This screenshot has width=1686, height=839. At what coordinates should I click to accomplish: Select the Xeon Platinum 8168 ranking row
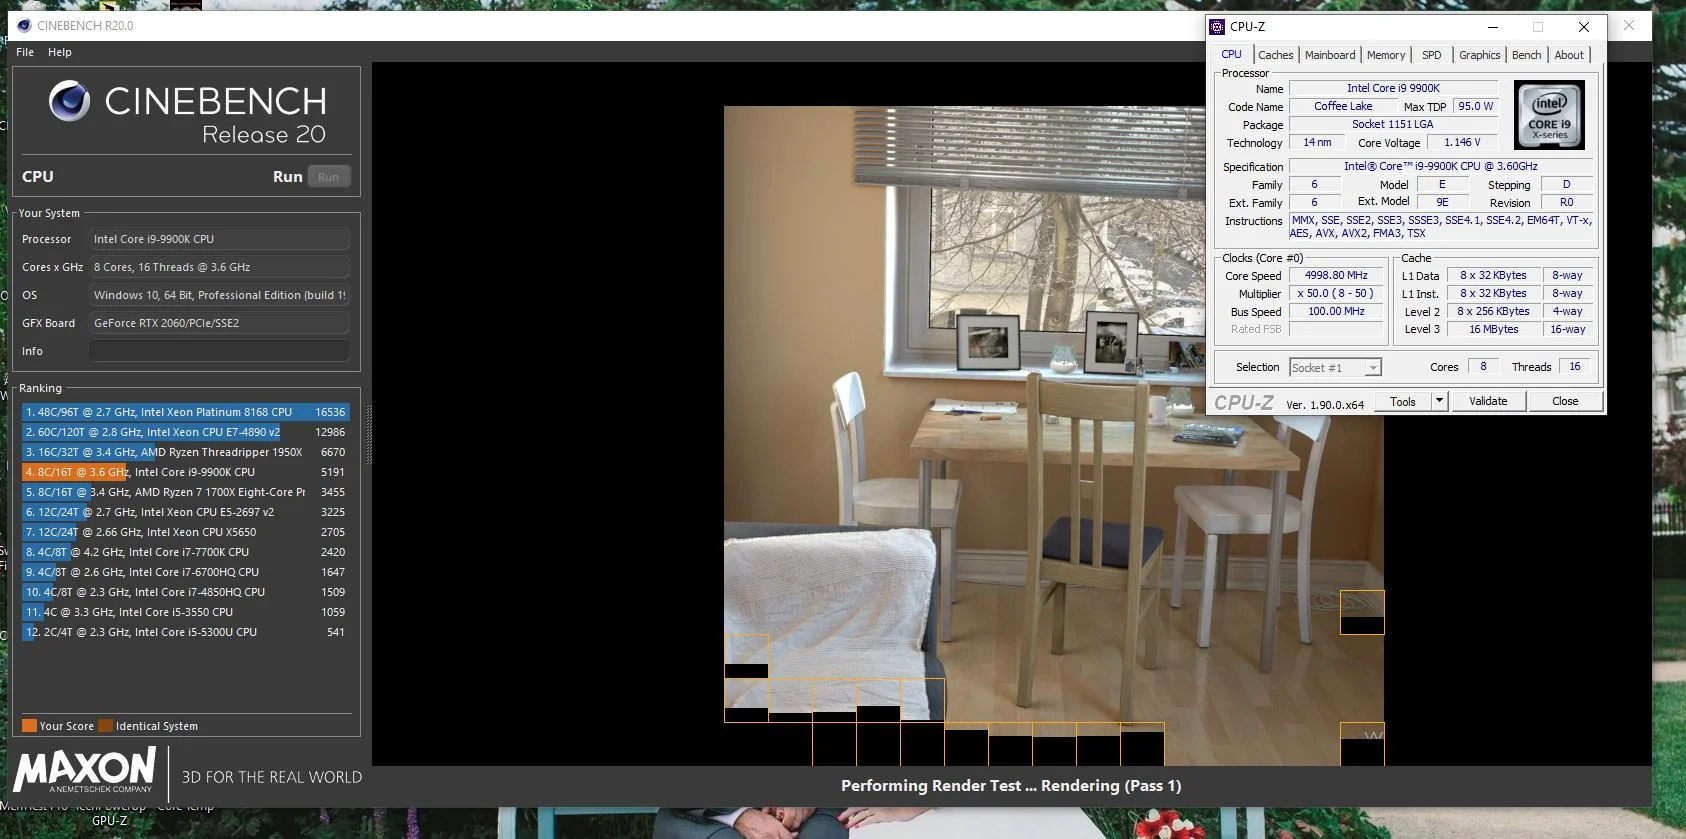click(185, 412)
